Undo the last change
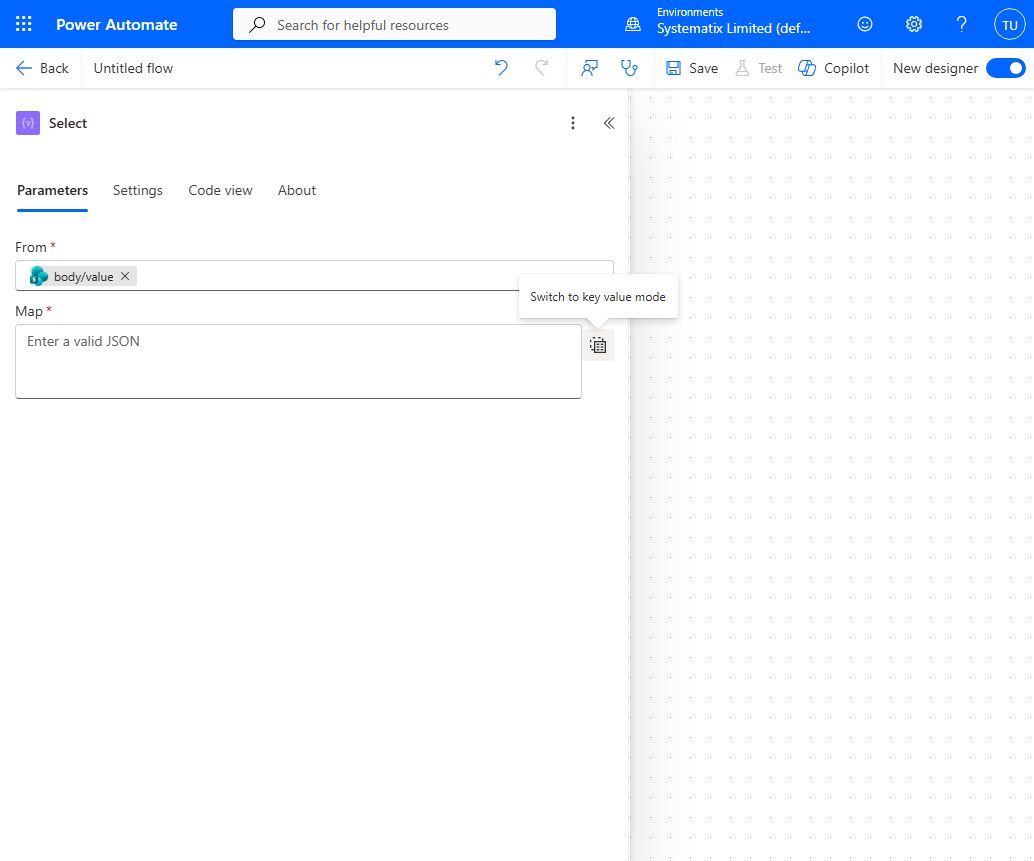Screen dimensions: 1034x861 coord(501,68)
